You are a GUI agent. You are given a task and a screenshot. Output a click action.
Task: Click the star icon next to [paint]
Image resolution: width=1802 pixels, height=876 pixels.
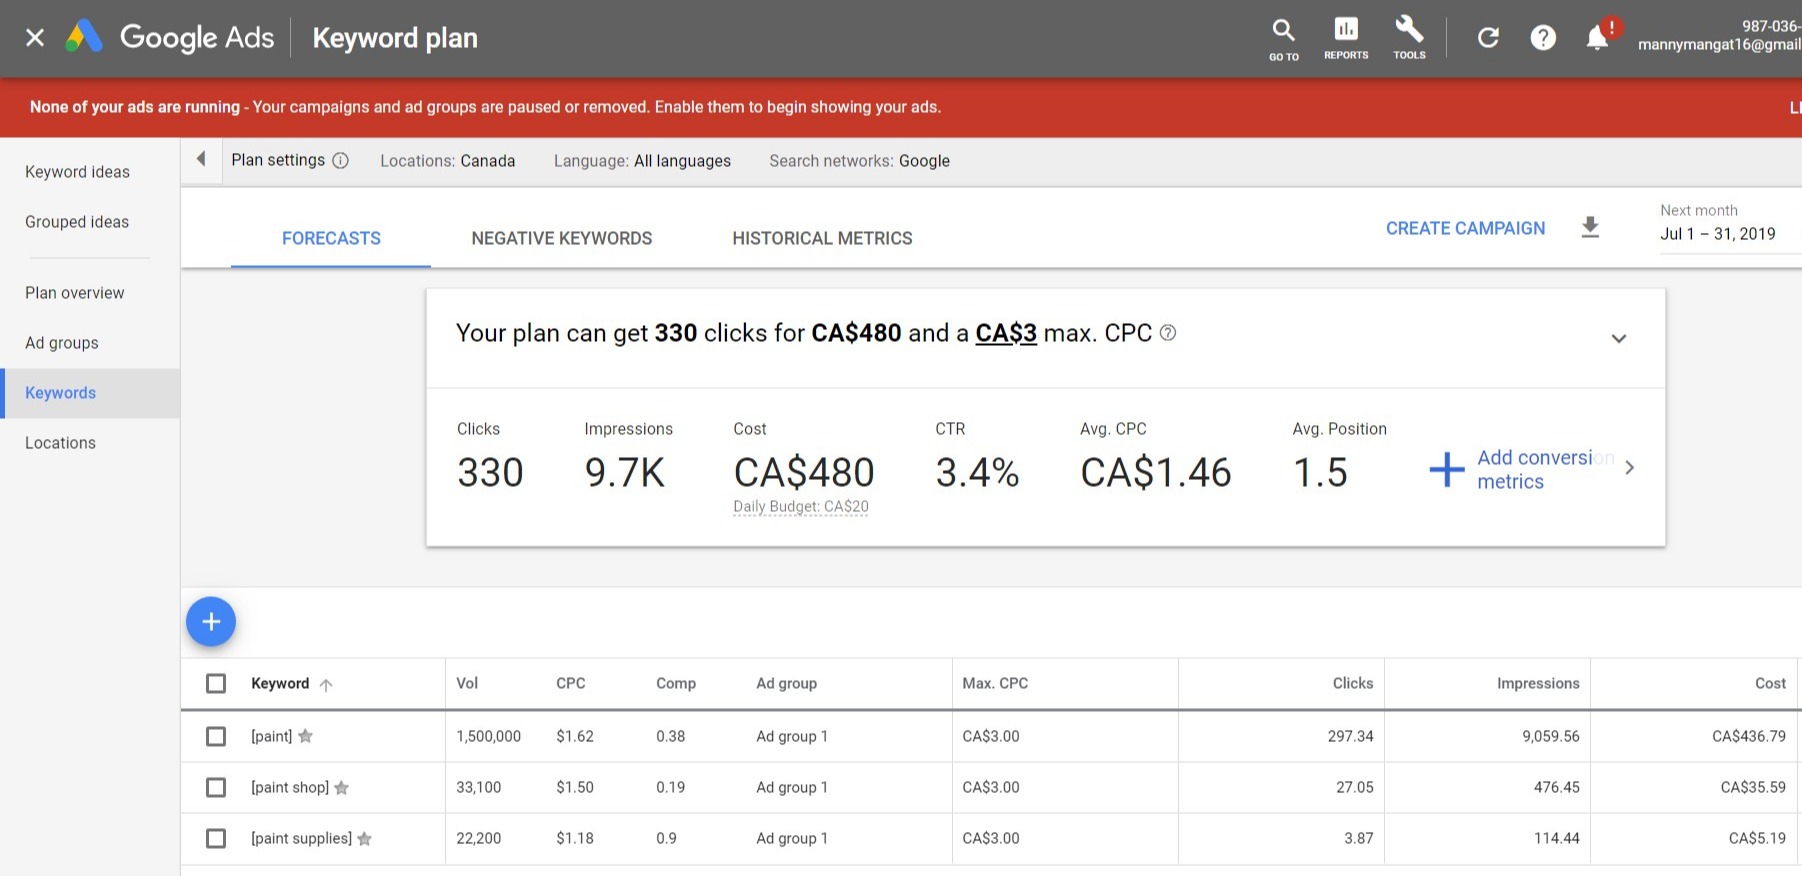[x=306, y=736]
